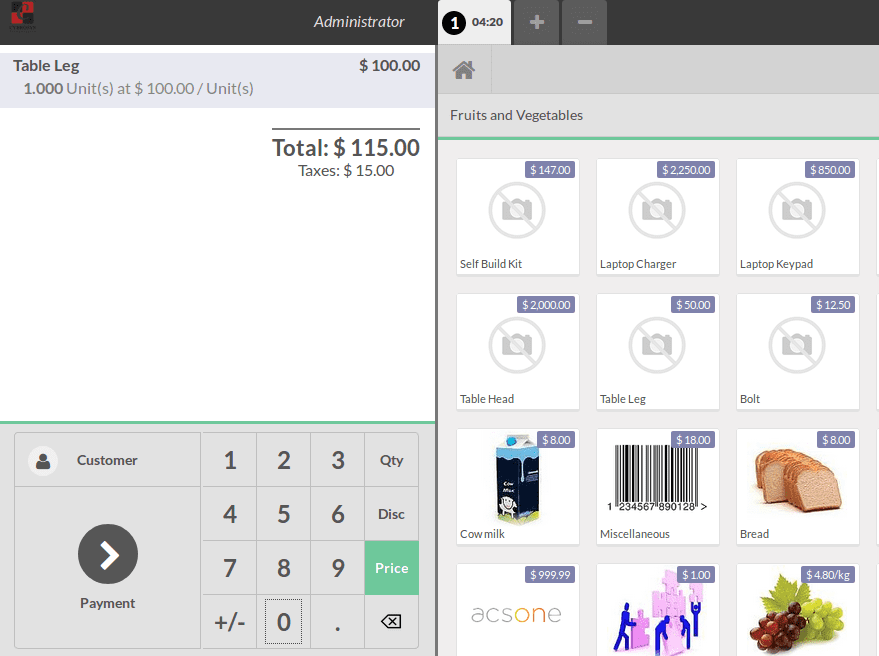Click the decimal point key
The image size is (879, 656).
click(x=337, y=621)
